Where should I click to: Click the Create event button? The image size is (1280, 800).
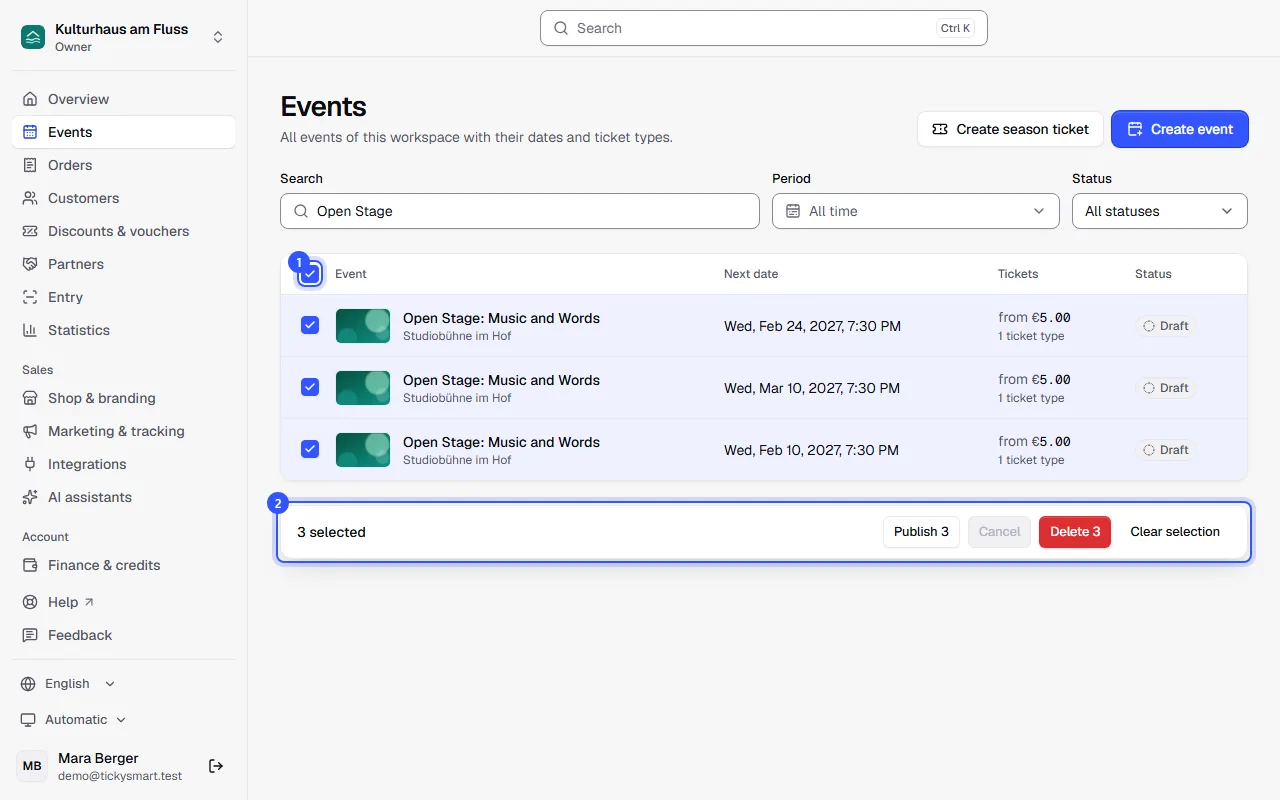pos(1180,129)
